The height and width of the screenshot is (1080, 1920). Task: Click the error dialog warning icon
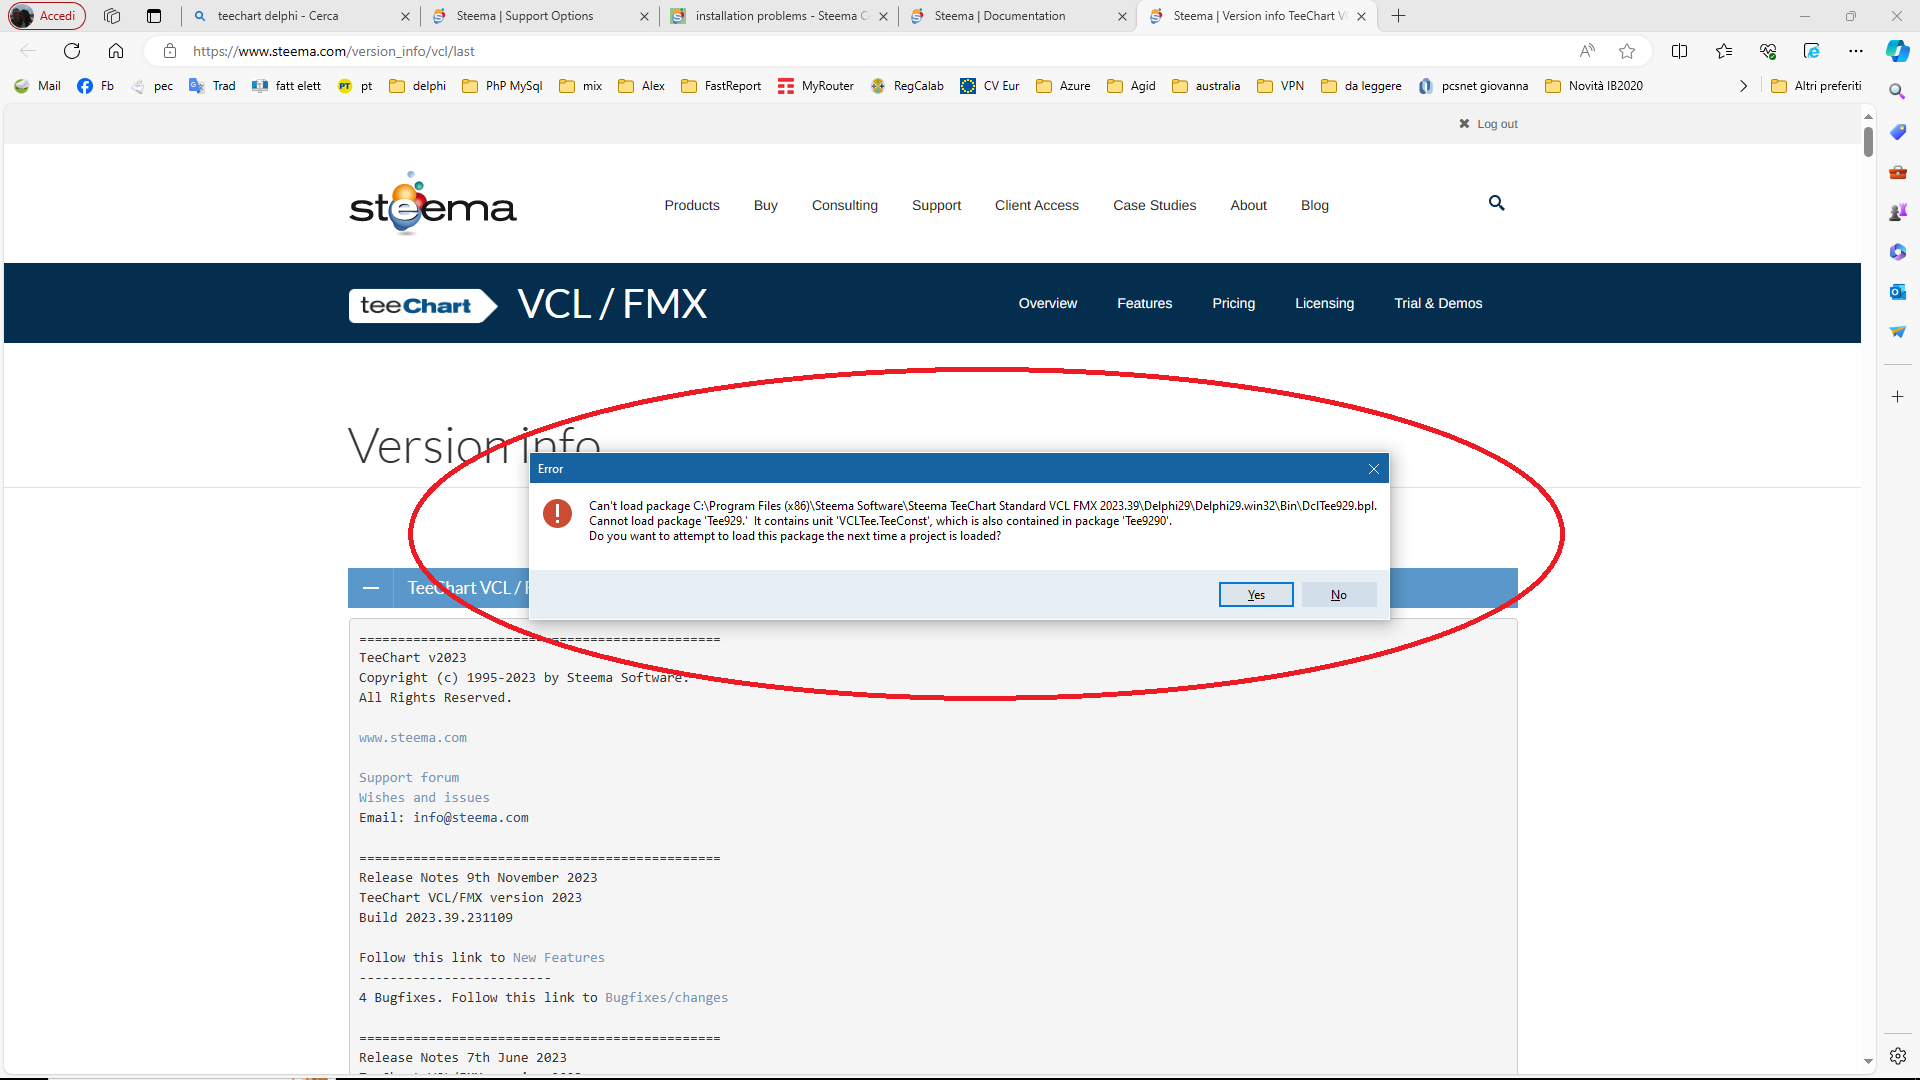point(556,513)
